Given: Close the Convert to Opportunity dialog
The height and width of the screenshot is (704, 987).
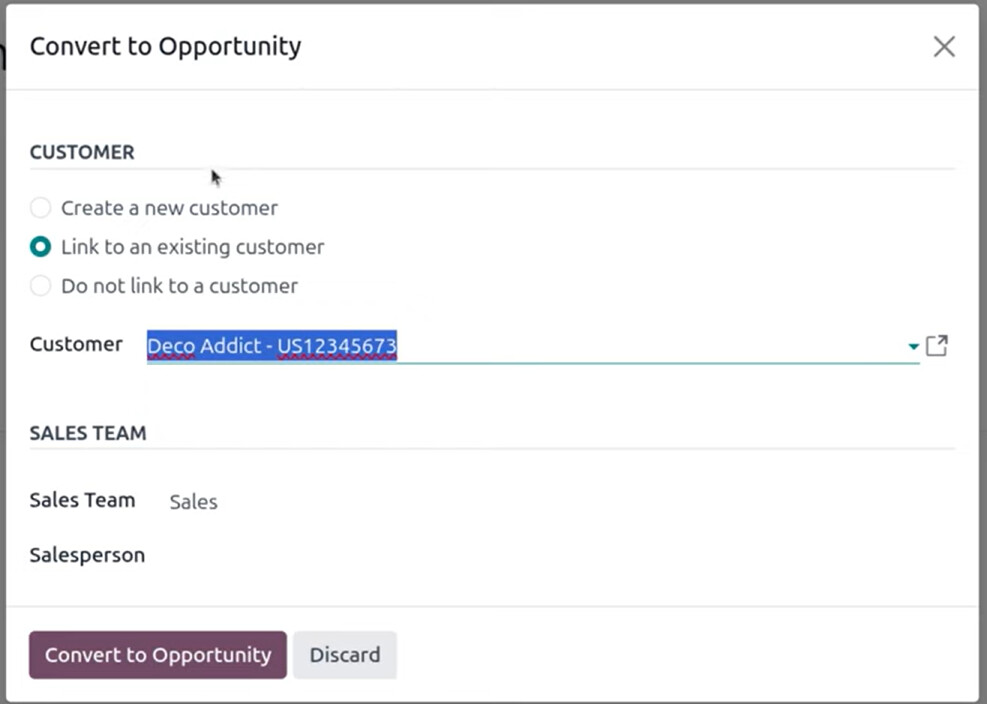Looking at the screenshot, I should pyautogui.click(x=944, y=47).
